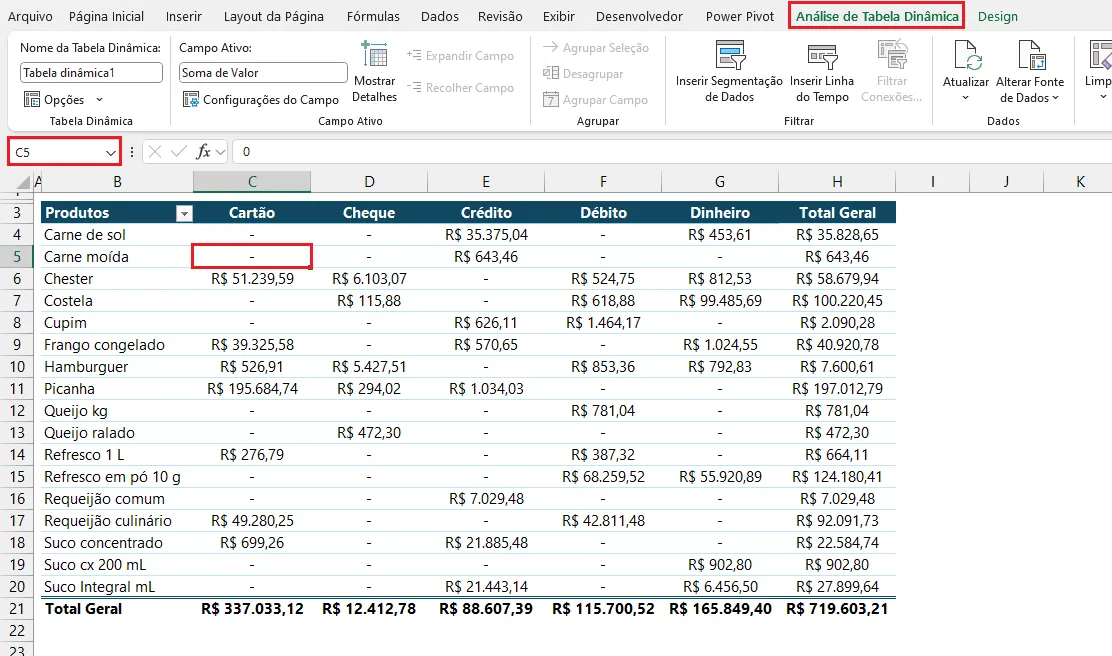Switch to Power Pivot tab
Viewport: 1112px width, 656px height.
740,16
